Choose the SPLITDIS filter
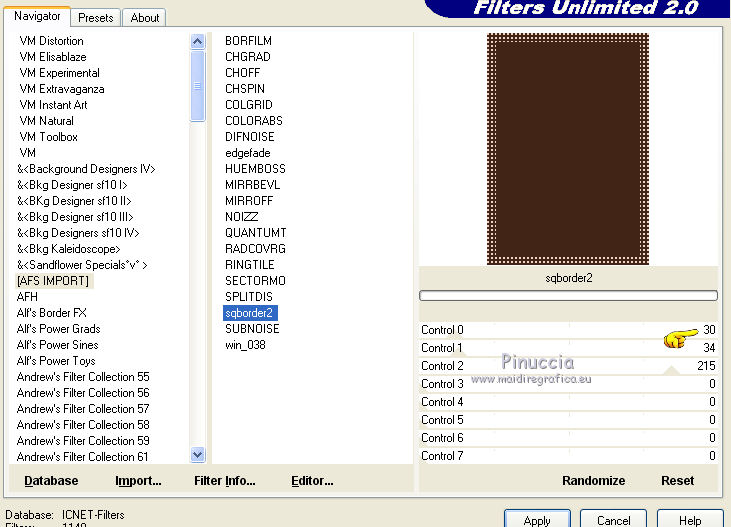The height and width of the screenshot is (527, 731). (248, 297)
